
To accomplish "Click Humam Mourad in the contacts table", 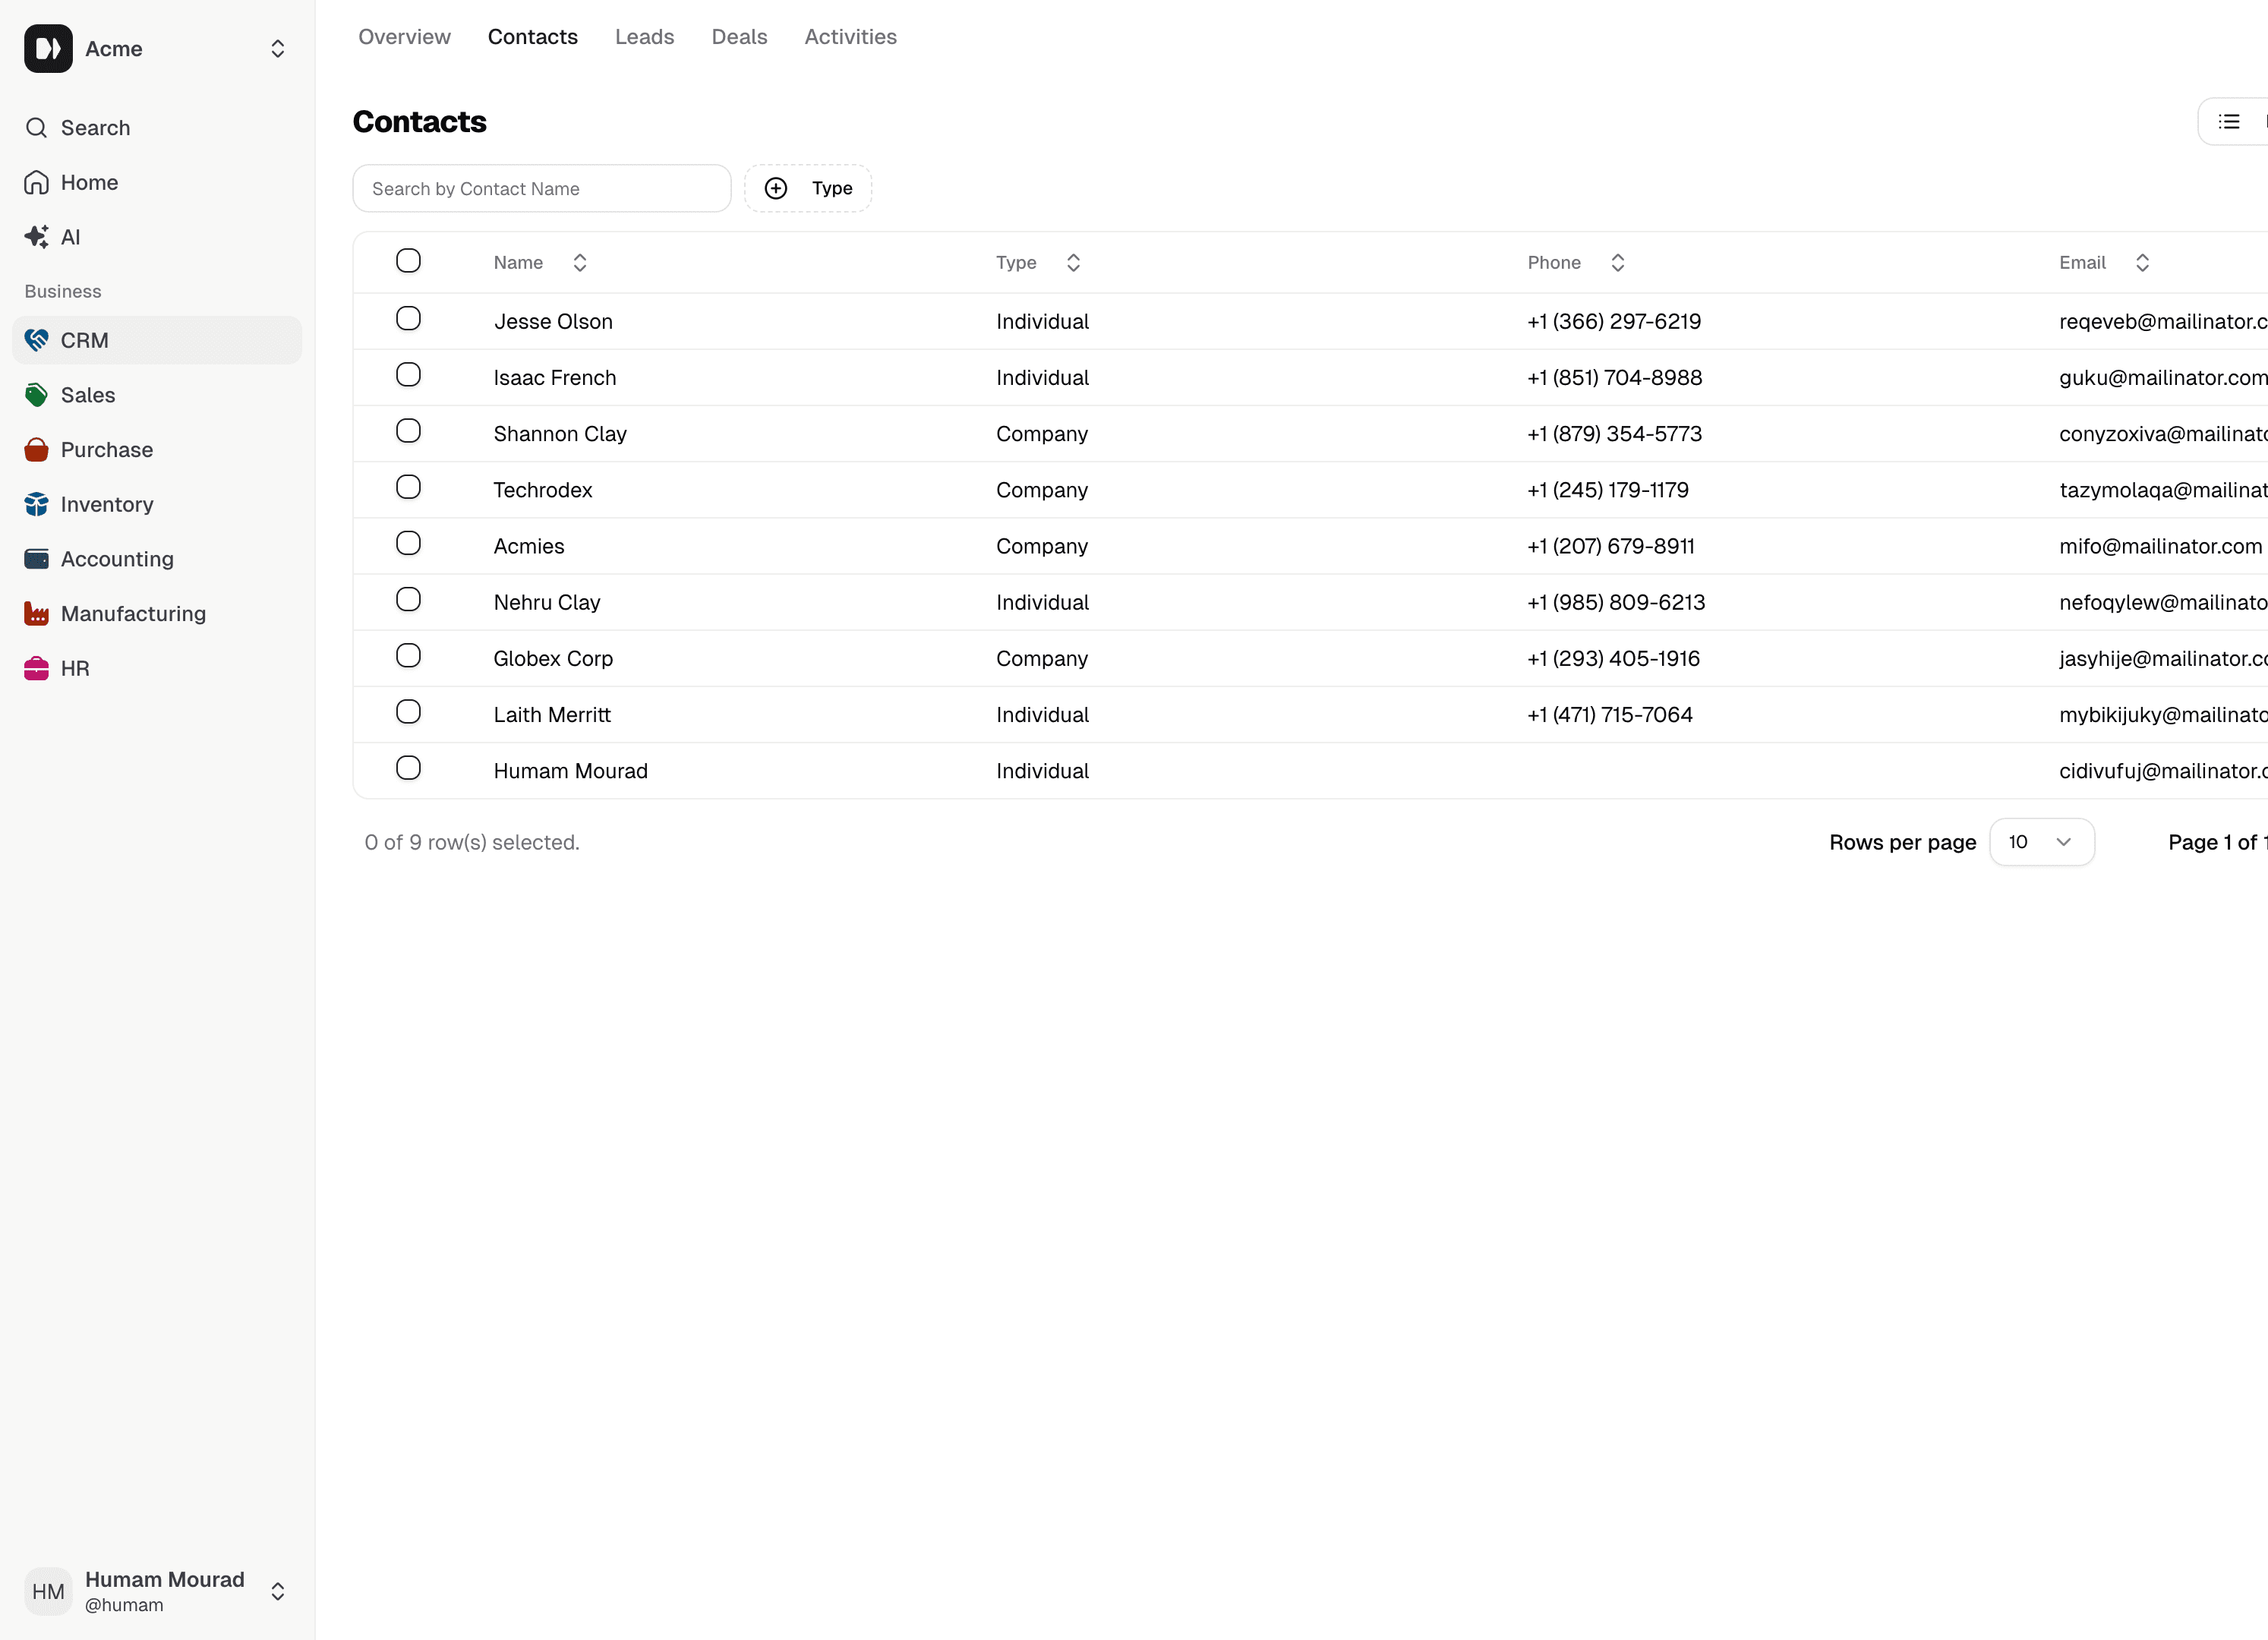I will [571, 771].
